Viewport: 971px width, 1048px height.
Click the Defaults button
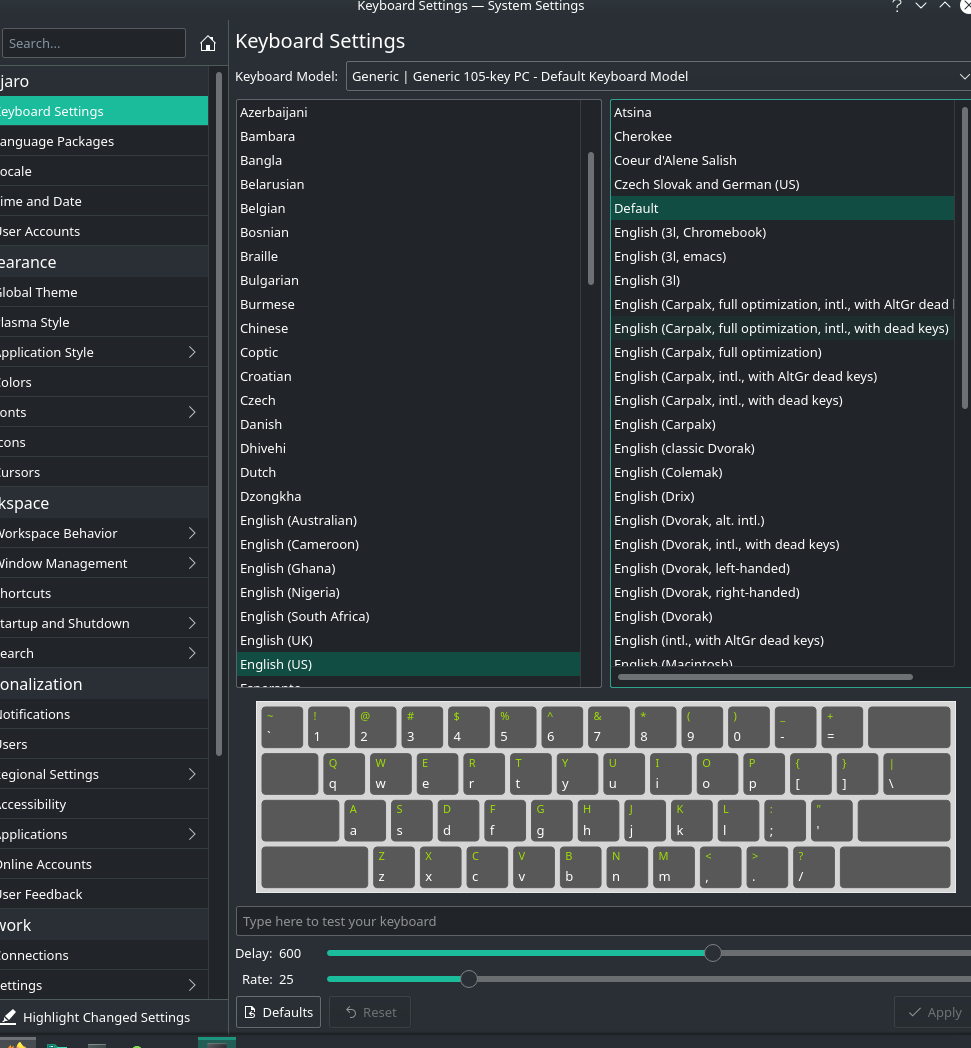[x=278, y=1012]
